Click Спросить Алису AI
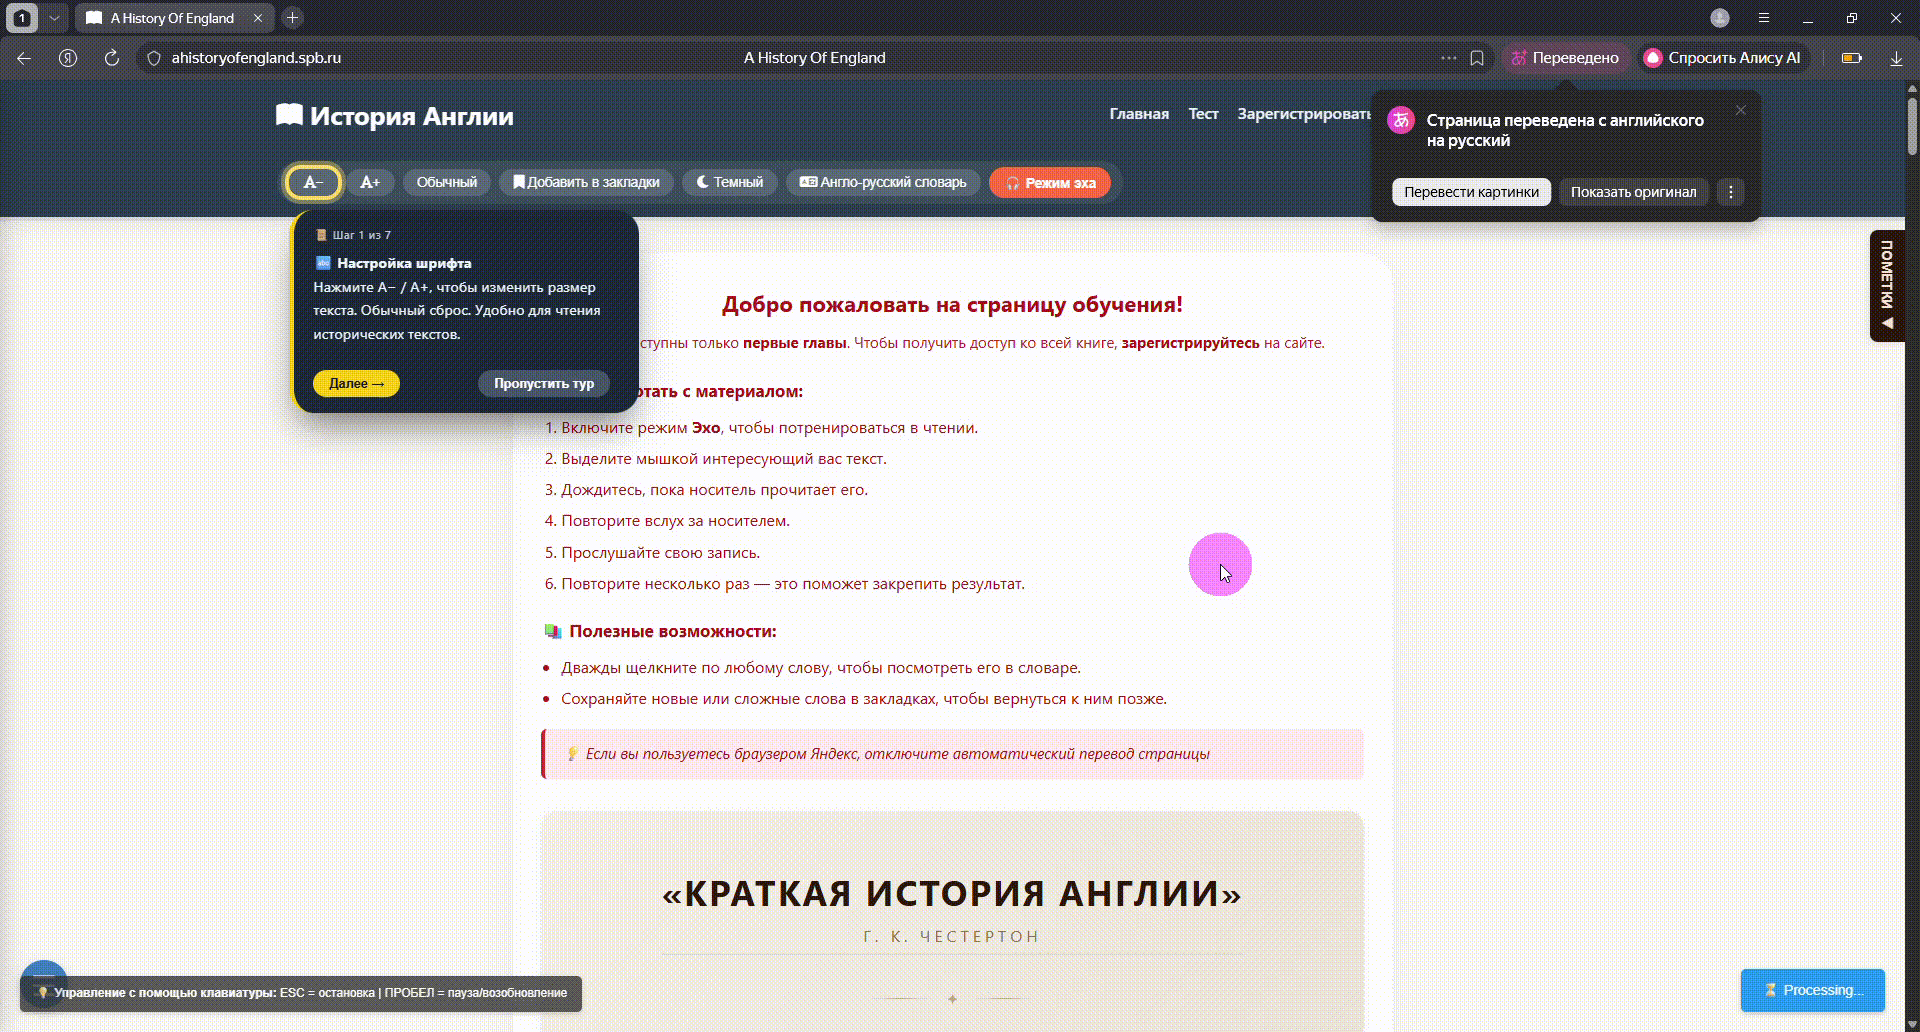The image size is (1920, 1032). click(1722, 58)
